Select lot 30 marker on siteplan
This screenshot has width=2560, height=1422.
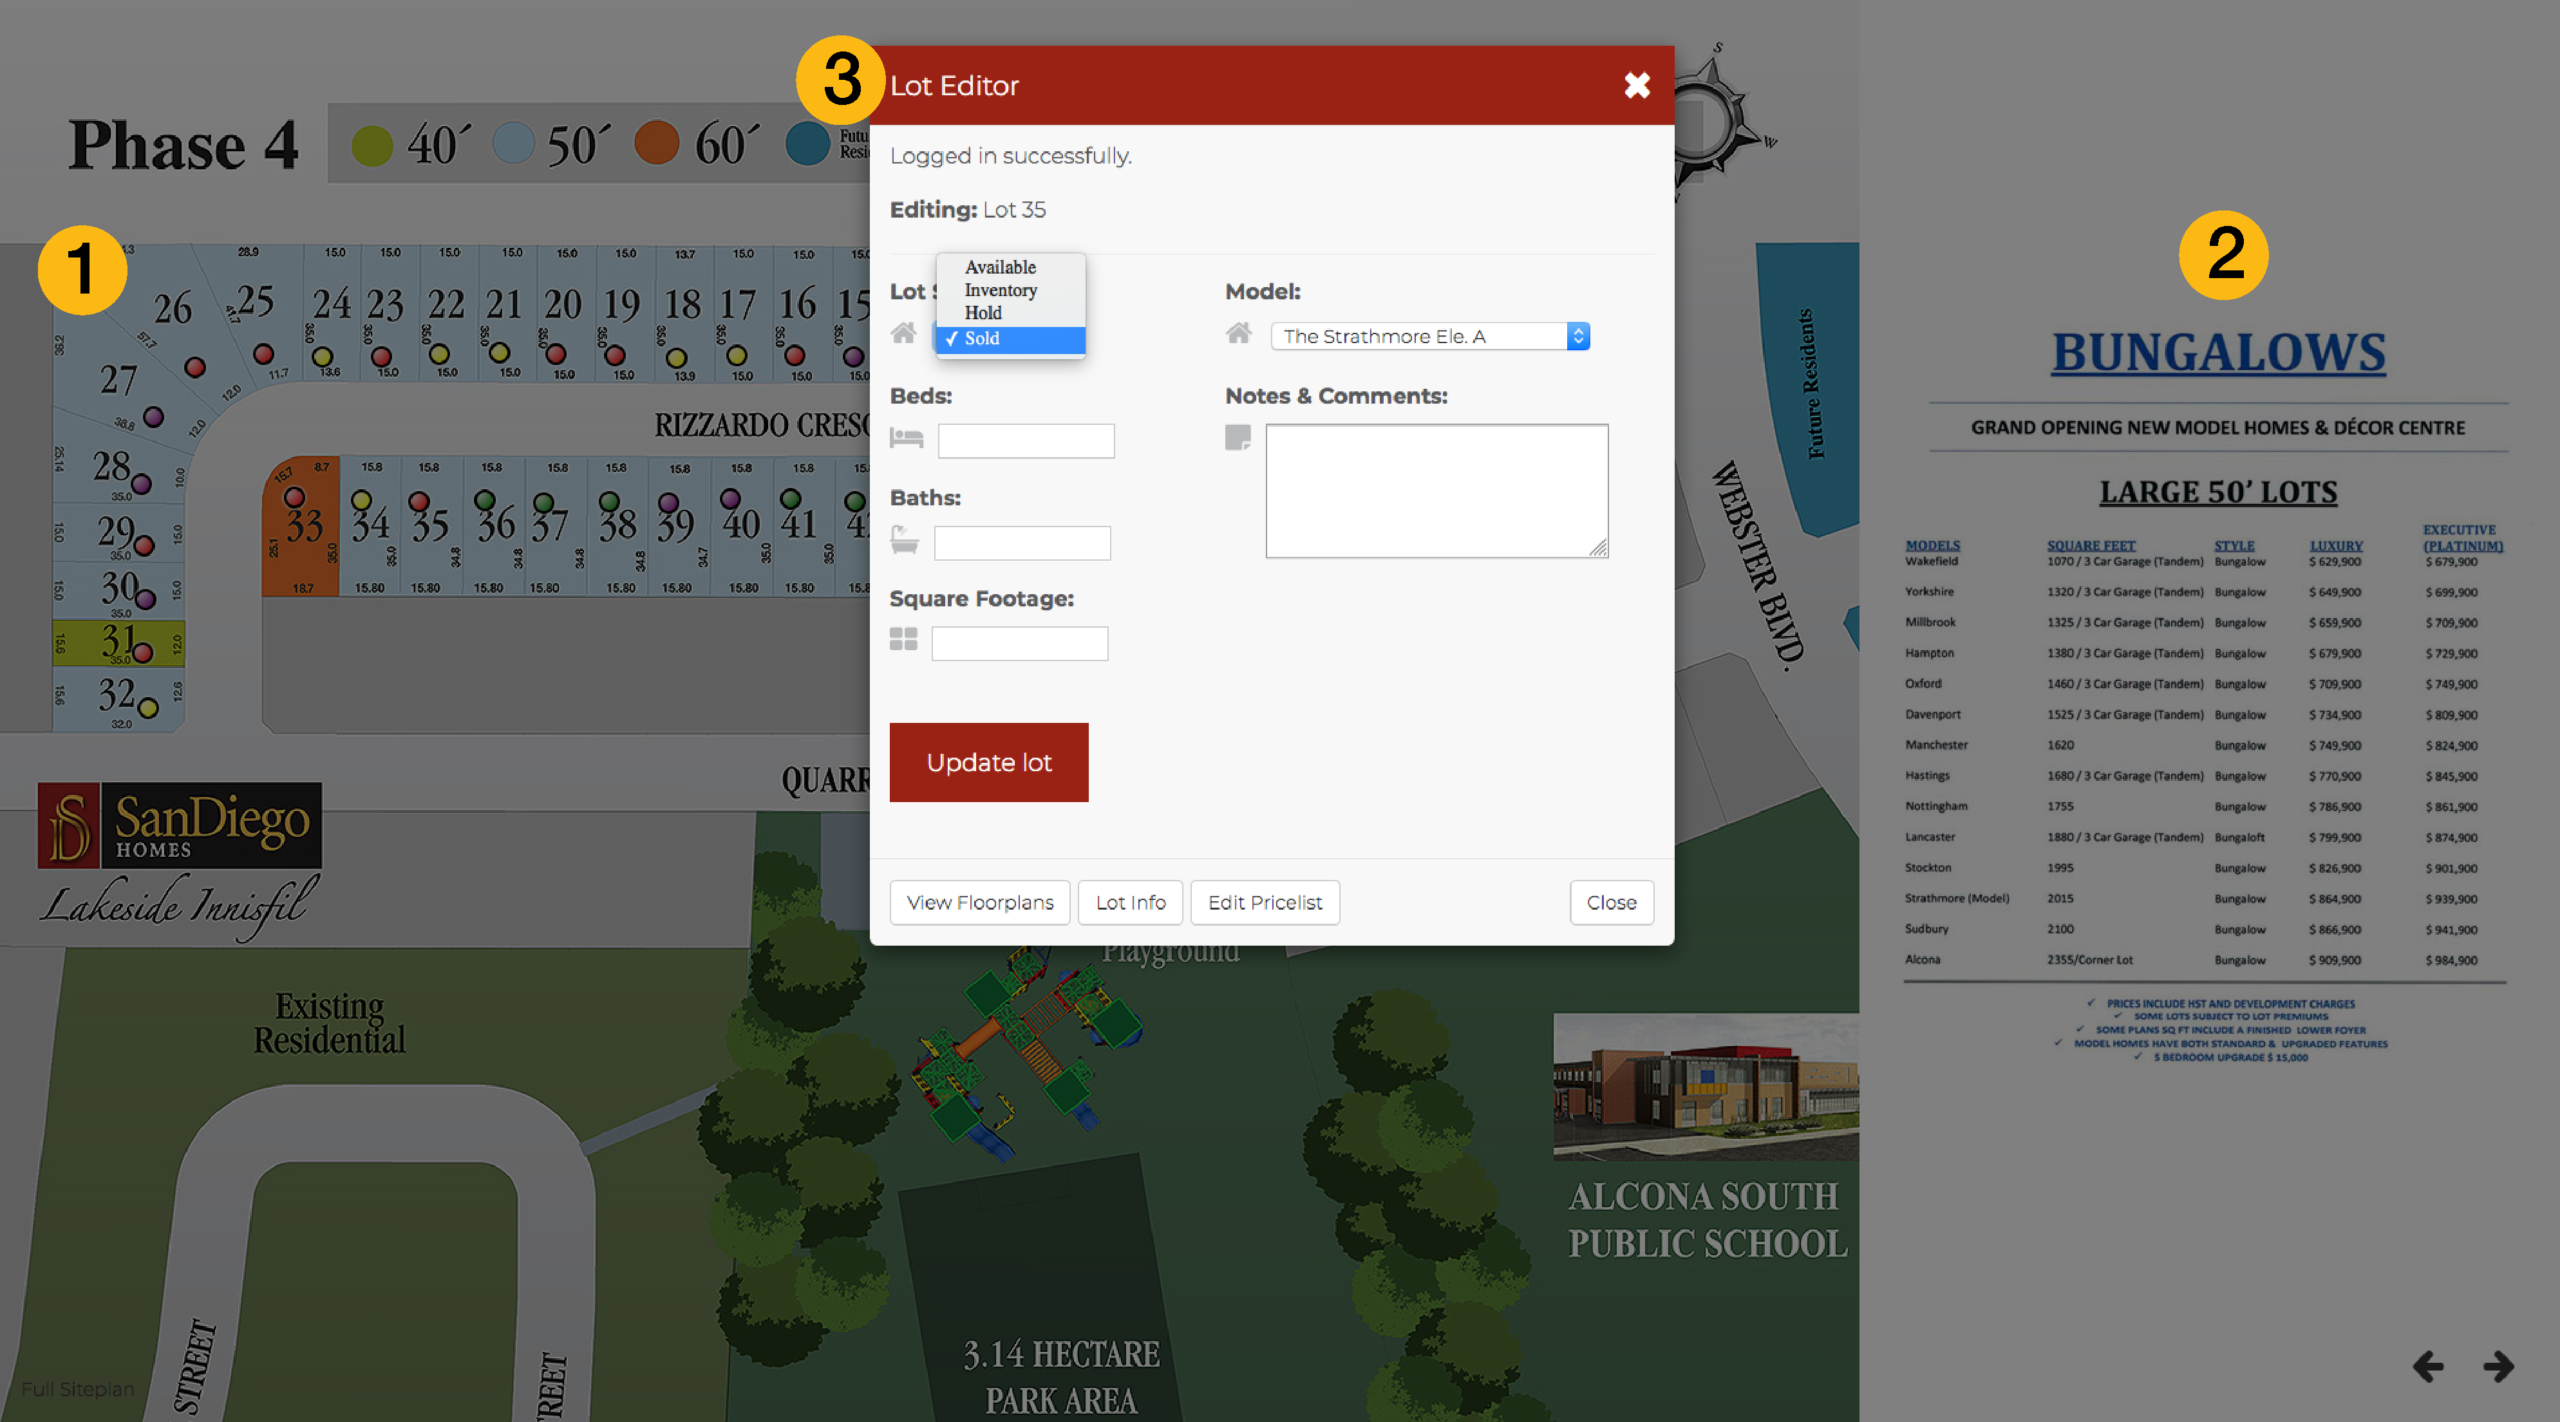(145, 599)
